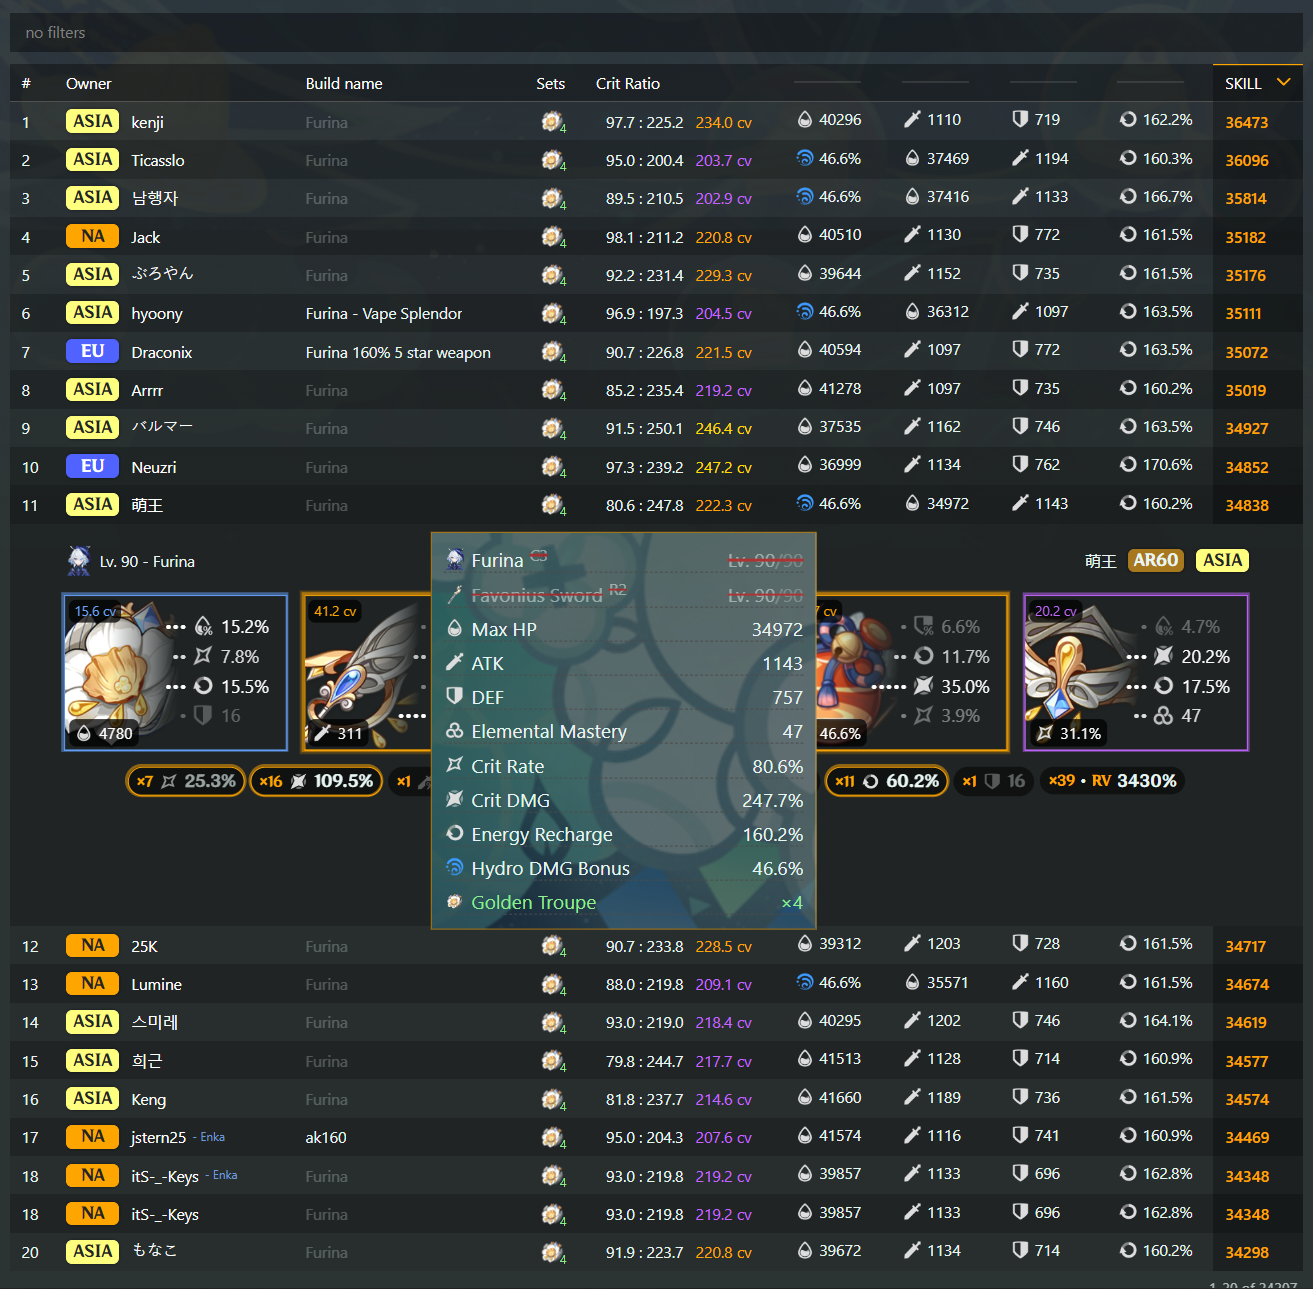Click the '246.4 cv' crit value
Screen dimensions: 1313x1289
click(x=724, y=428)
